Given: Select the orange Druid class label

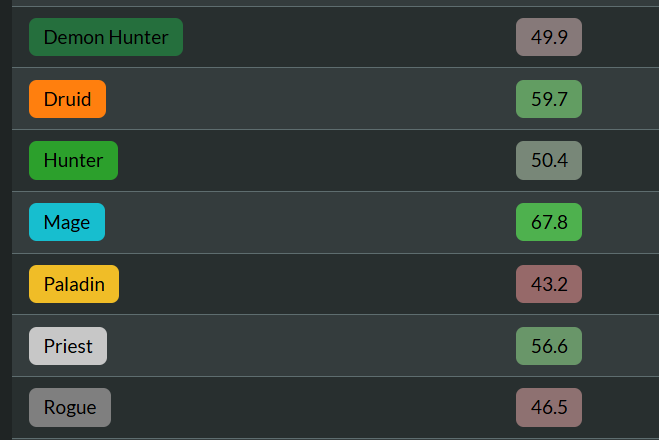Looking at the screenshot, I should pyautogui.click(x=67, y=99).
